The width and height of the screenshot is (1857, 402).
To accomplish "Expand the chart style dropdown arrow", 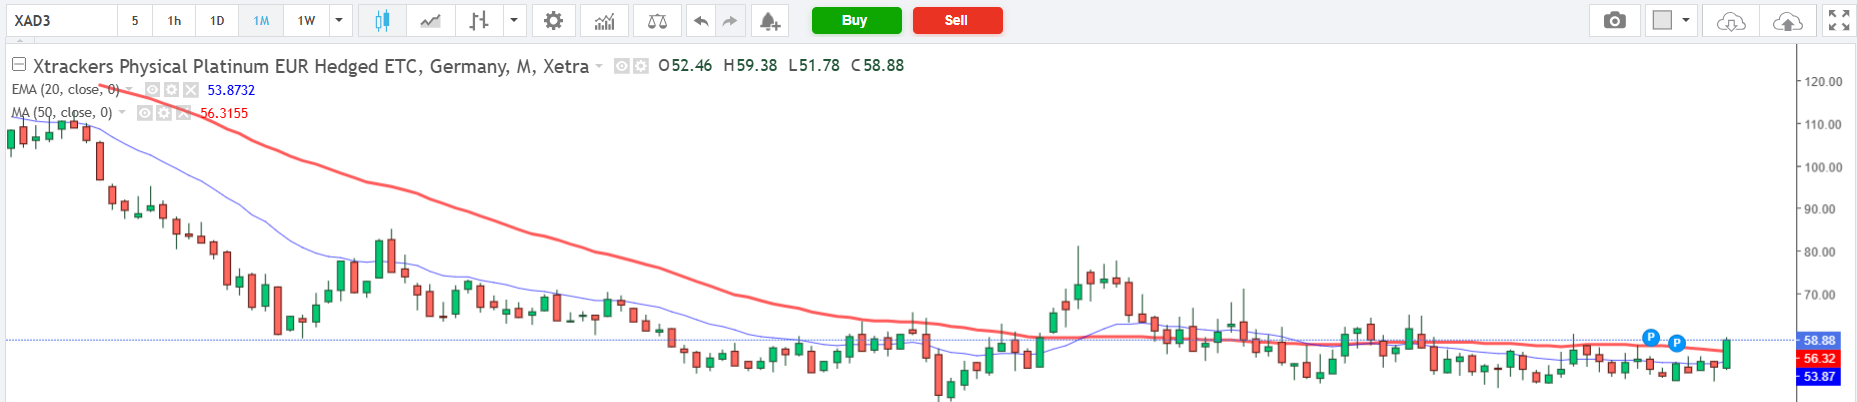I will point(514,21).
